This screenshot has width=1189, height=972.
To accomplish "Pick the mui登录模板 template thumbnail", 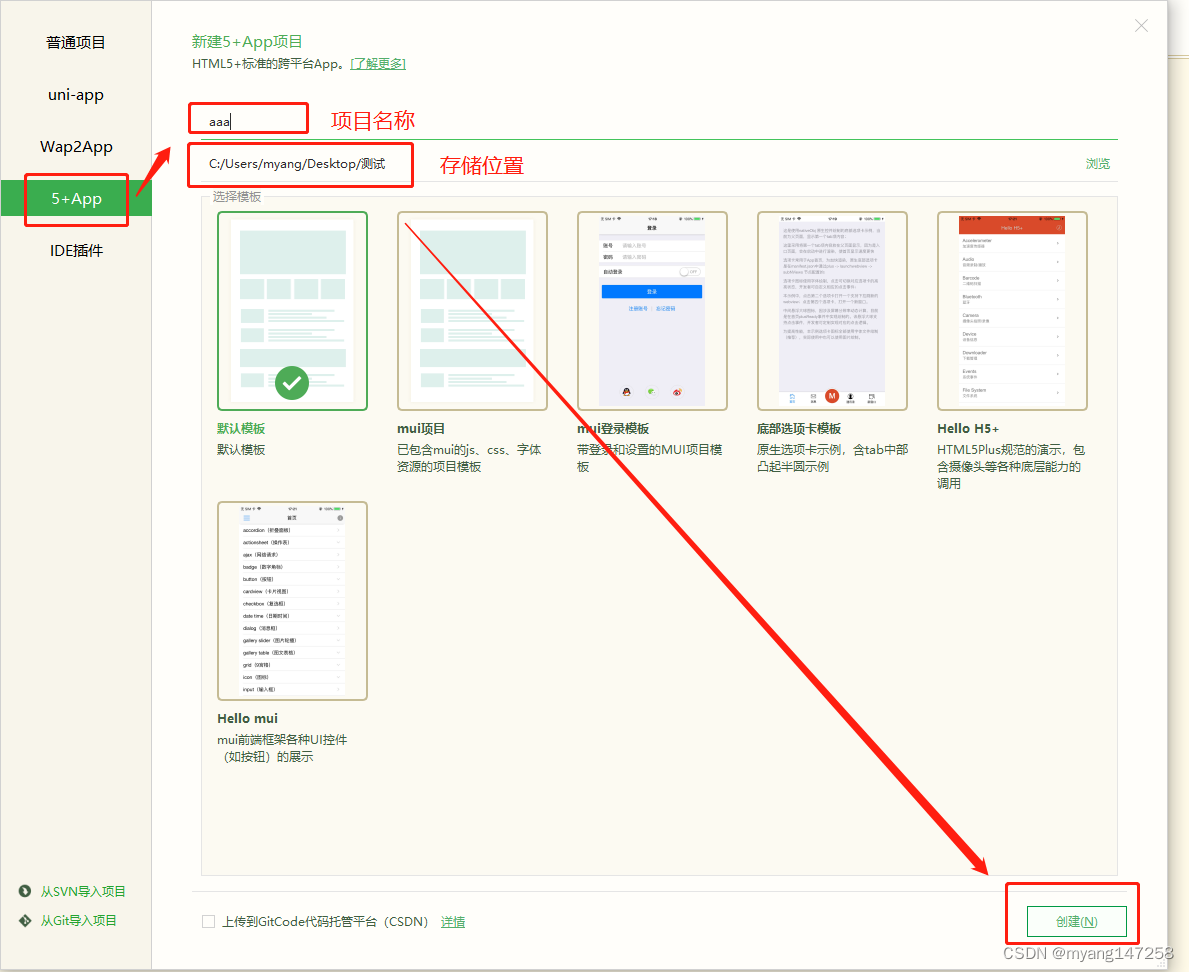I will point(652,311).
